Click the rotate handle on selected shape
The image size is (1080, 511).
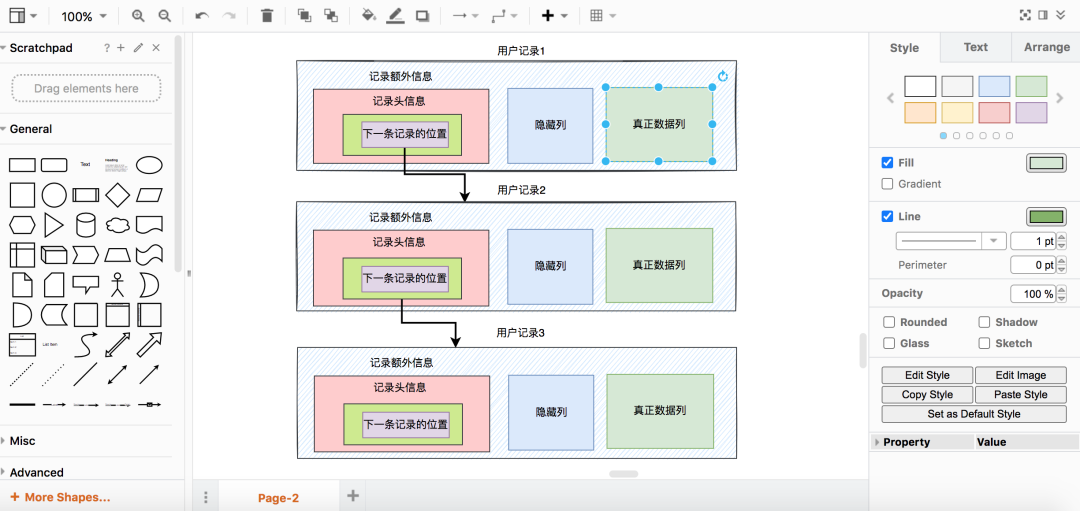pyautogui.click(x=723, y=76)
